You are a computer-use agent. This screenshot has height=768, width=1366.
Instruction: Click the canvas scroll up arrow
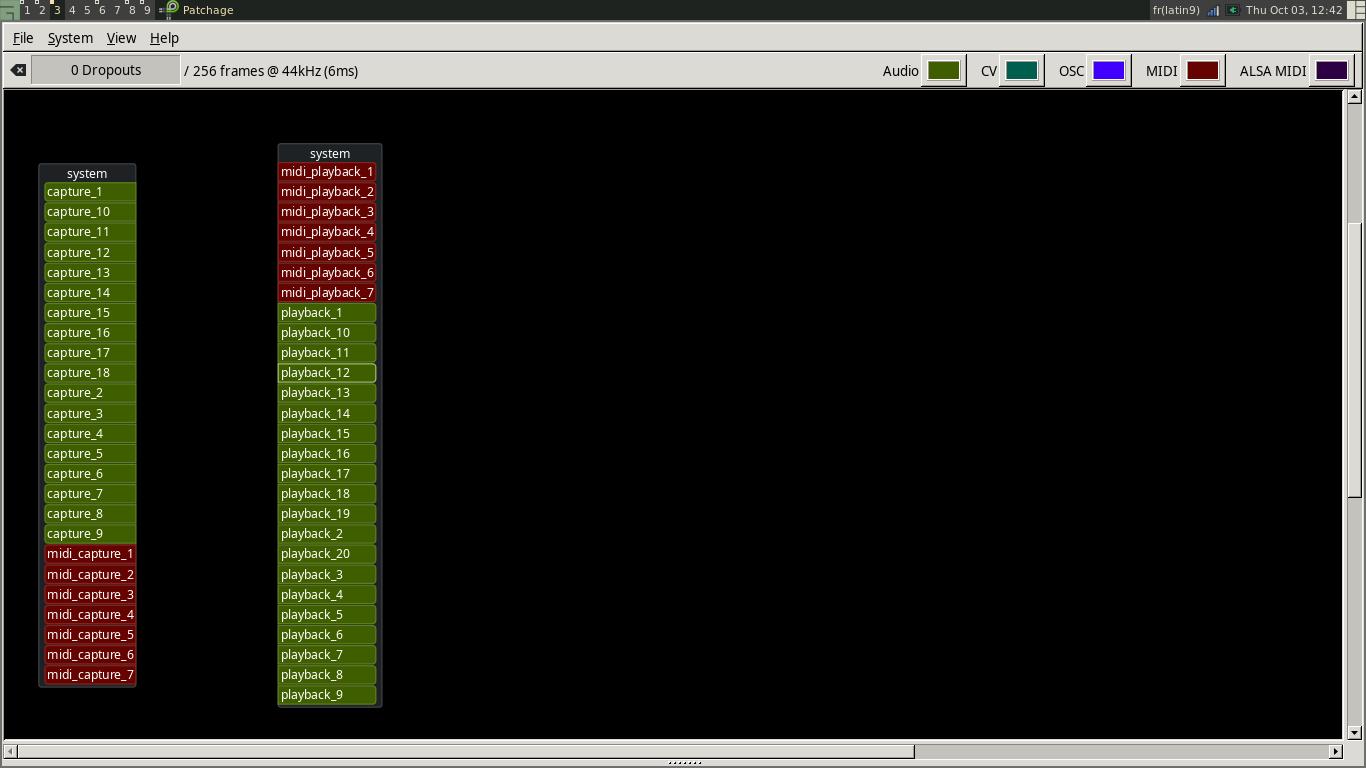click(1355, 97)
